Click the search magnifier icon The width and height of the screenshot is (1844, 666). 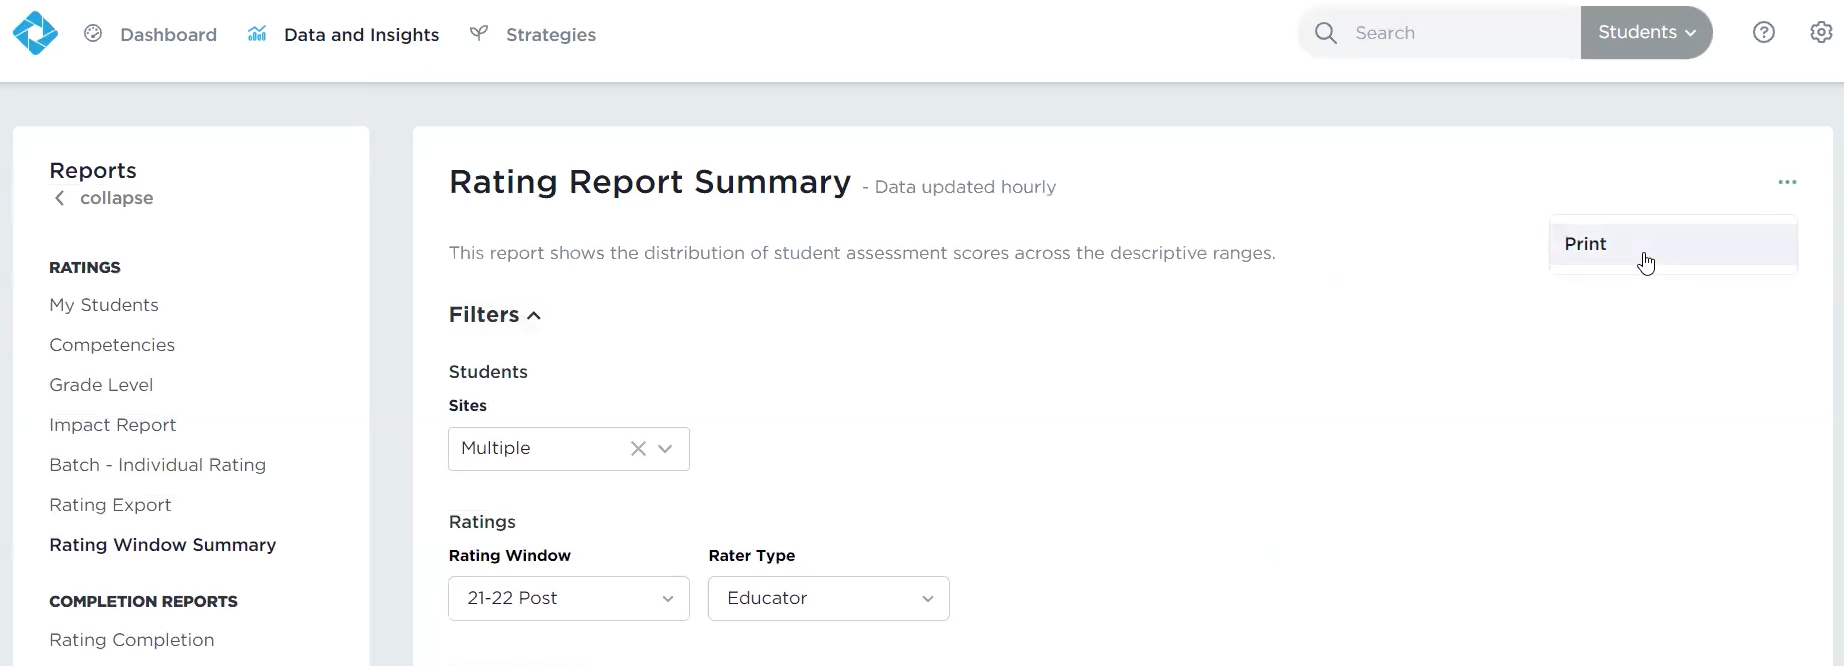1326,33
